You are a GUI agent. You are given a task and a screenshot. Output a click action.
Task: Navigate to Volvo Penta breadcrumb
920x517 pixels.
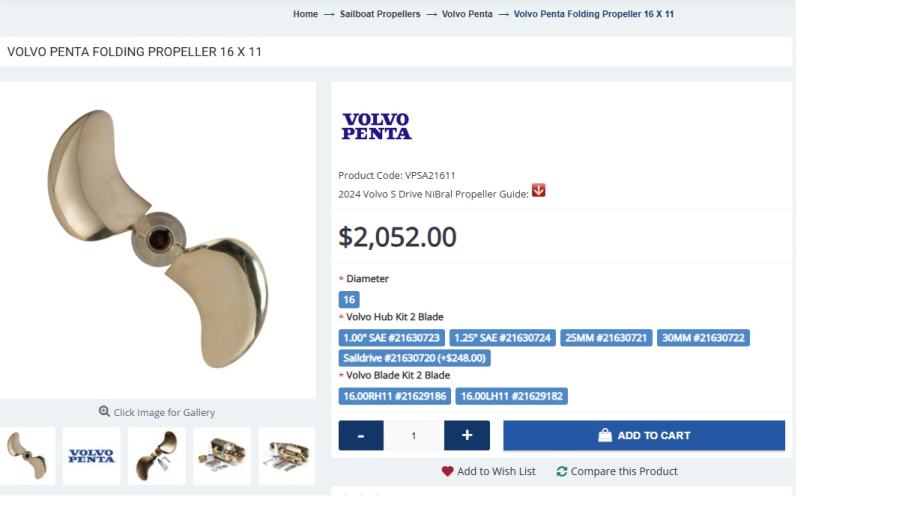(x=467, y=14)
